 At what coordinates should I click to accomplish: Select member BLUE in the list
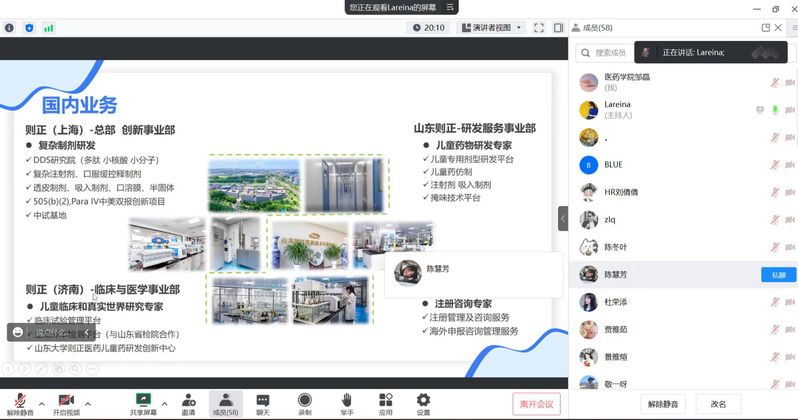click(x=682, y=164)
